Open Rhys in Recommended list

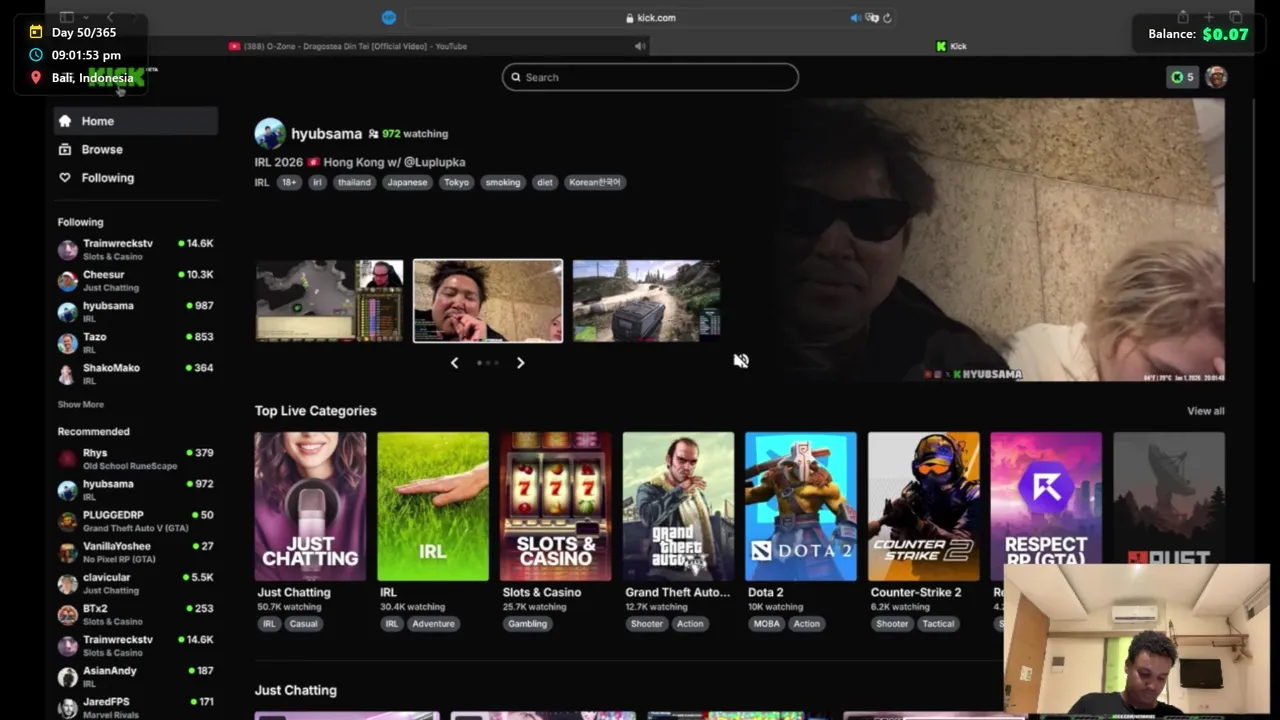(135, 459)
